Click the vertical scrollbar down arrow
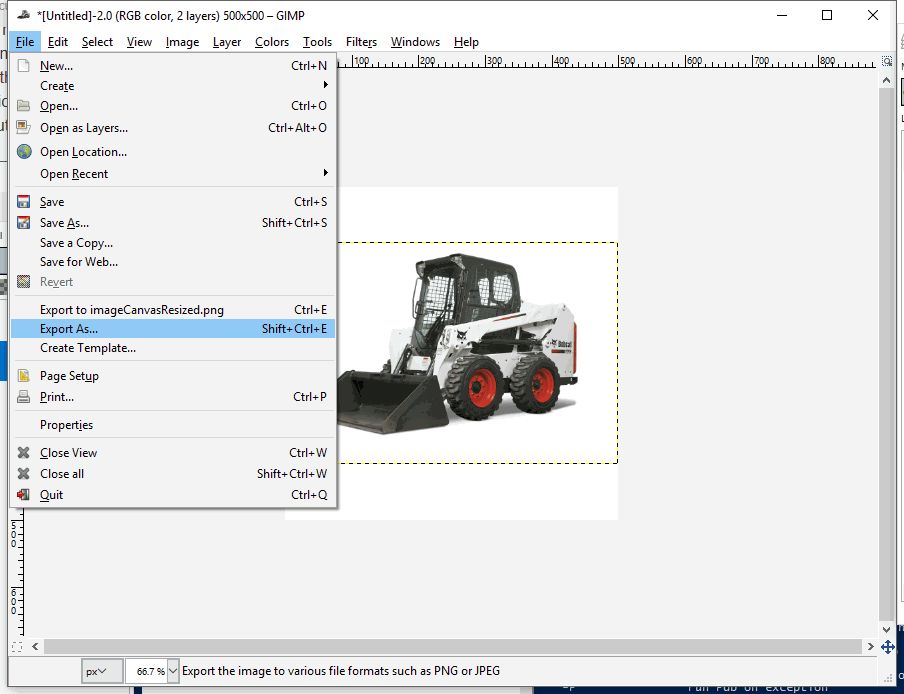 point(887,629)
